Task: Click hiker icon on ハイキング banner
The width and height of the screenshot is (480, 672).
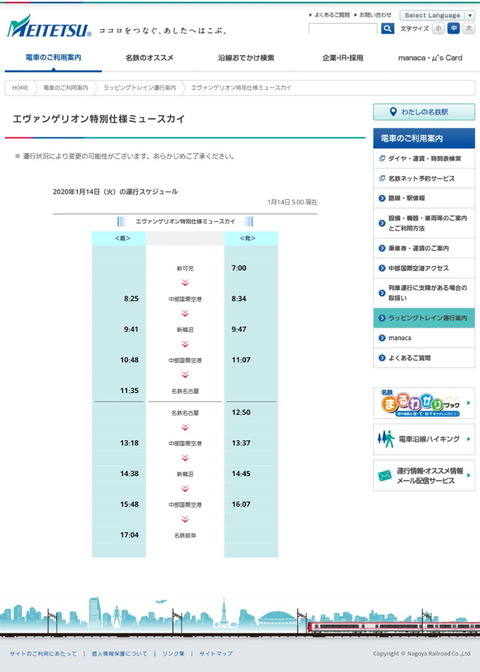Action: click(x=386, y=439)
